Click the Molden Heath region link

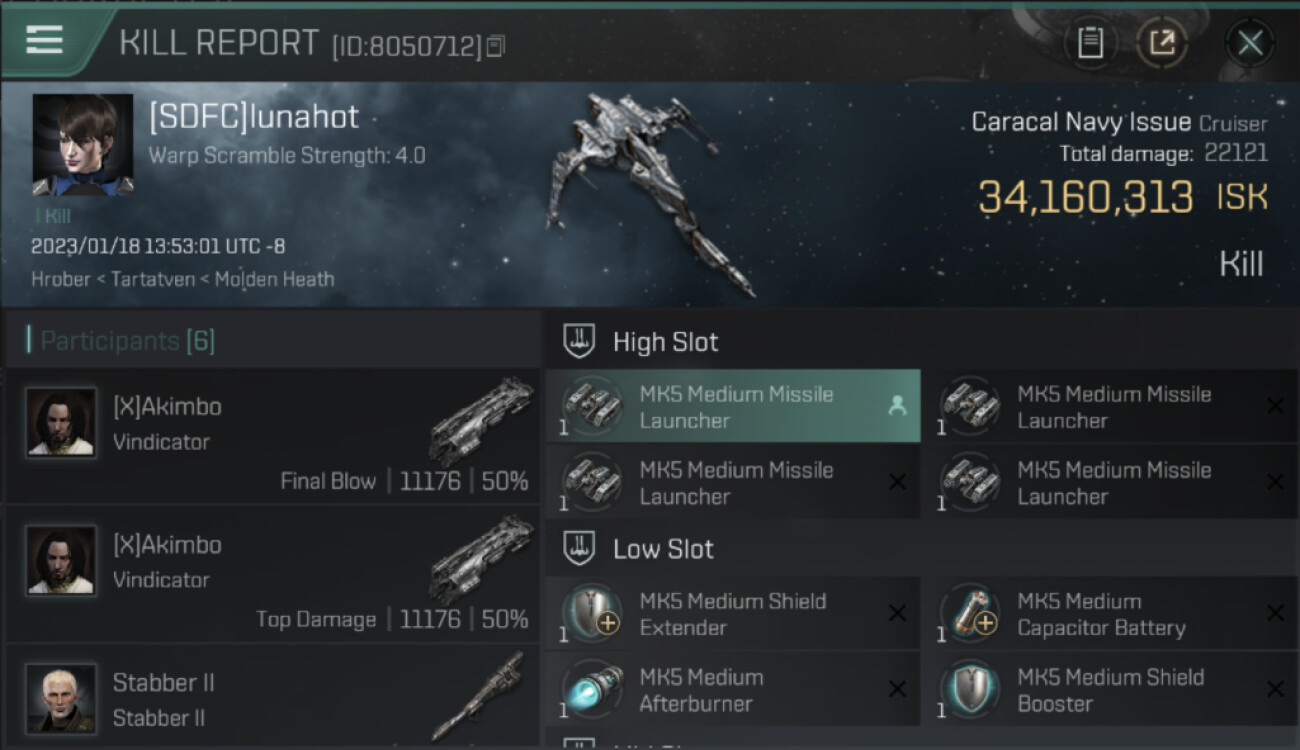click(274, 279)
